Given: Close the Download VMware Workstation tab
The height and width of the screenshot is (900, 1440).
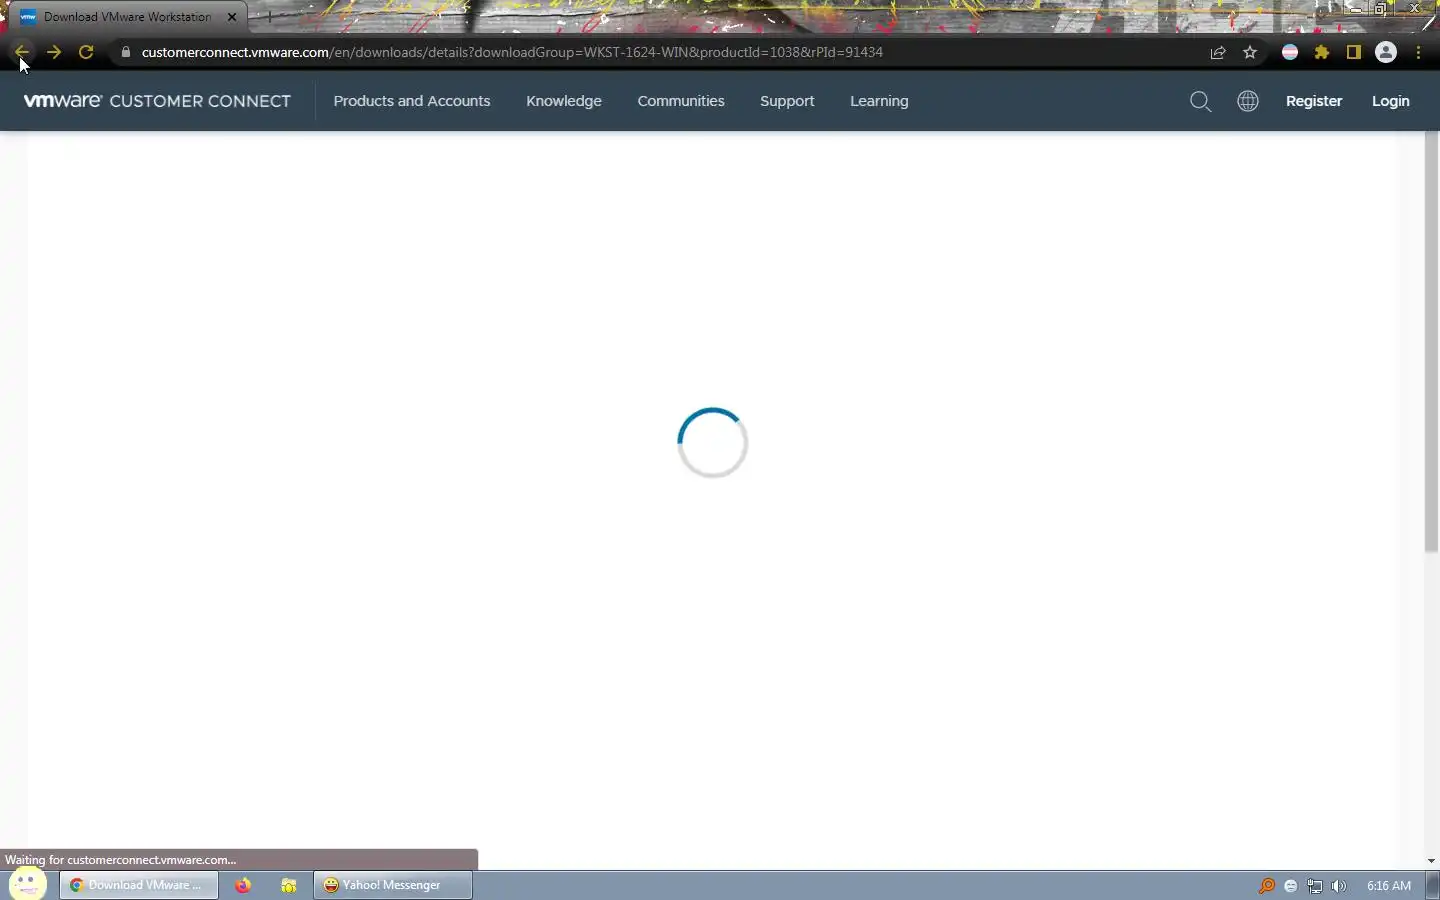Looking at the screenshot, I should [232, 17].
